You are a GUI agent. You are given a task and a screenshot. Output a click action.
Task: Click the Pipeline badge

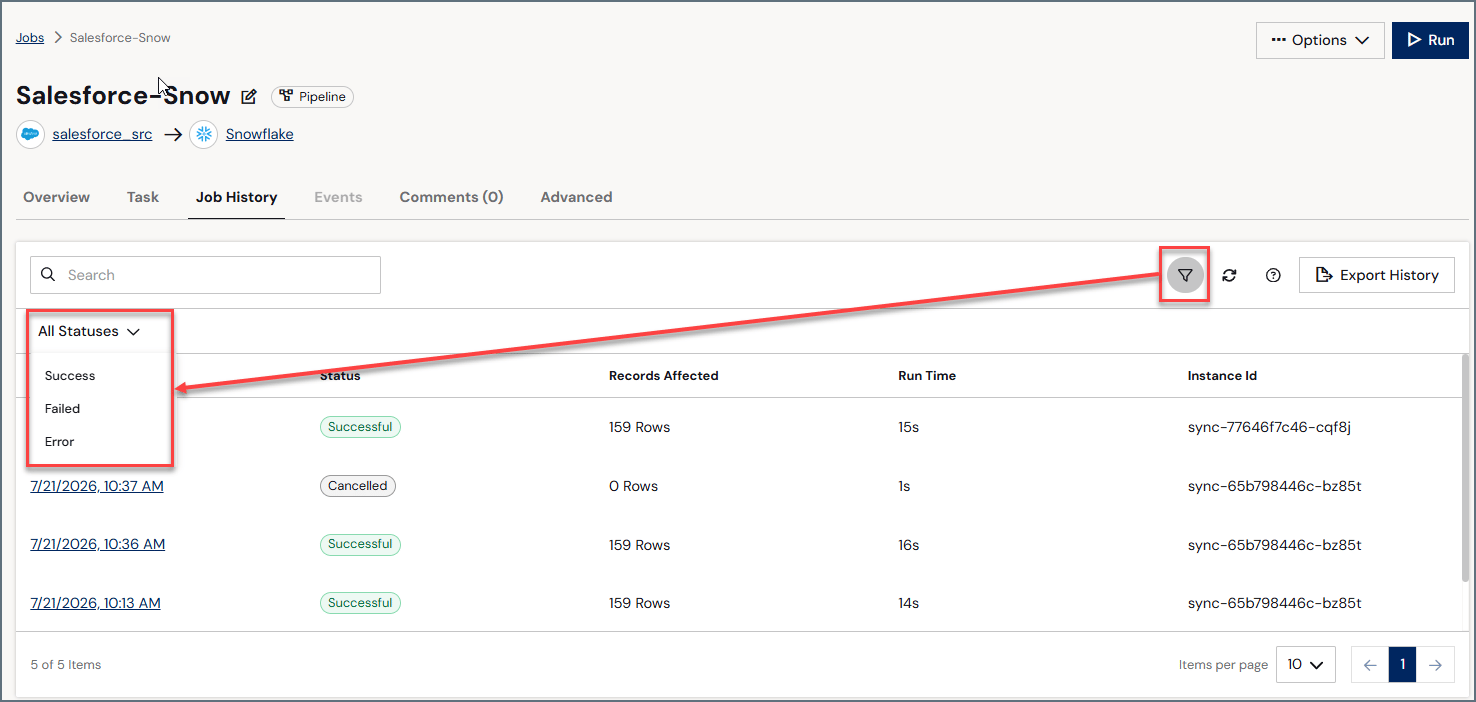312,97
